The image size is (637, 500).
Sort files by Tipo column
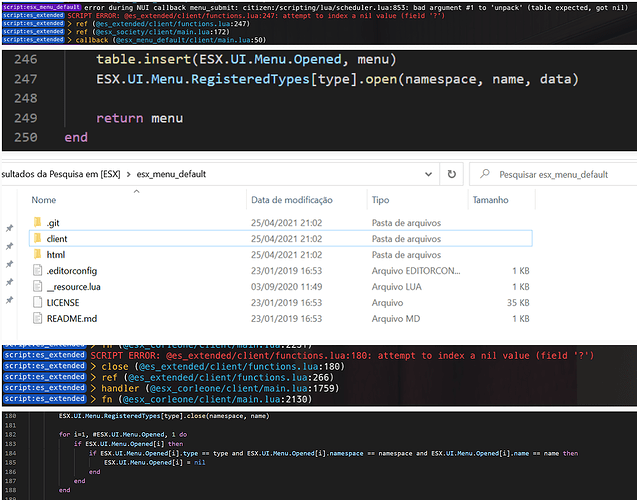pos(381,200)
